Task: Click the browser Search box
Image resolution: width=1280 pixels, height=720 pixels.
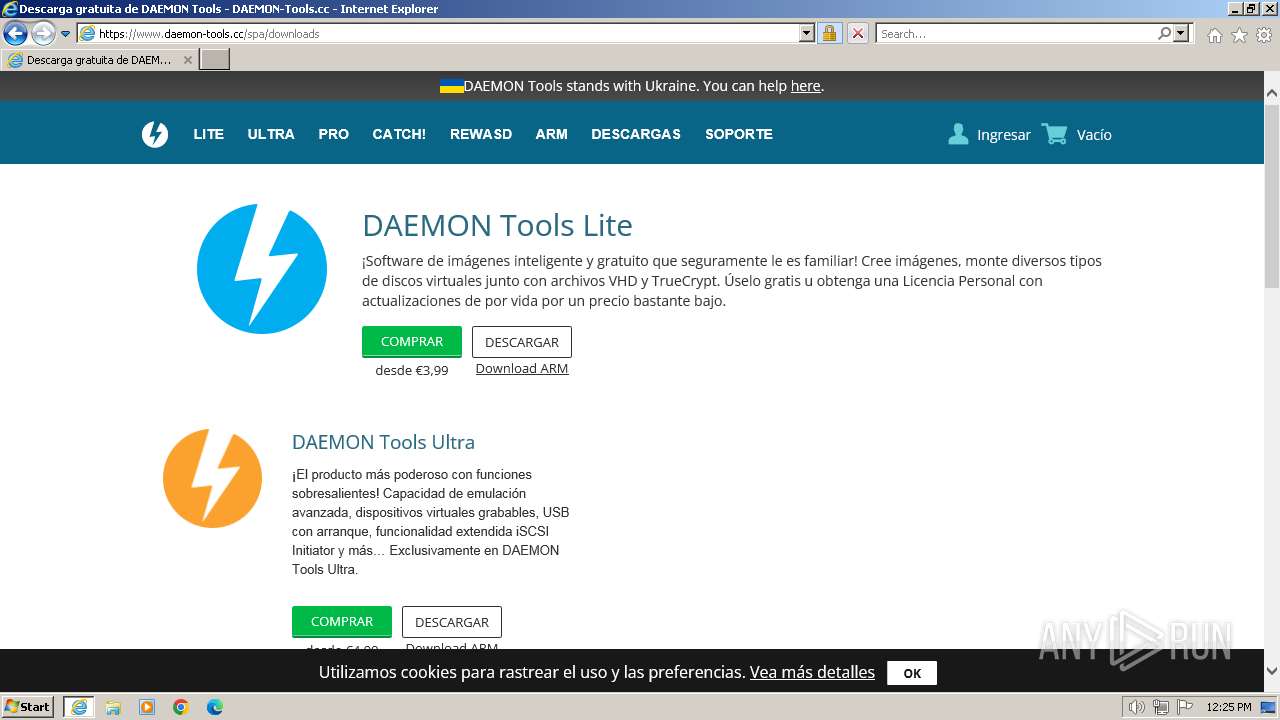Action: click(x=1016, y=33)
